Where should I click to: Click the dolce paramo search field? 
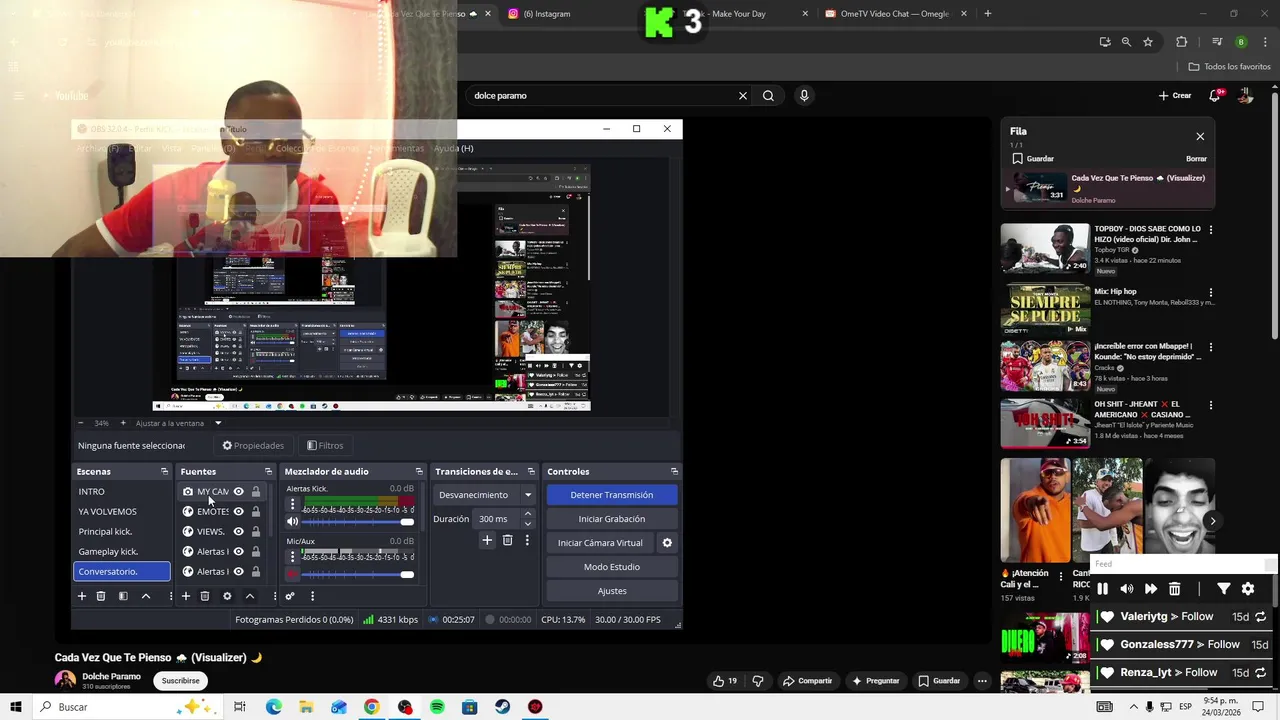click(600, 96)
